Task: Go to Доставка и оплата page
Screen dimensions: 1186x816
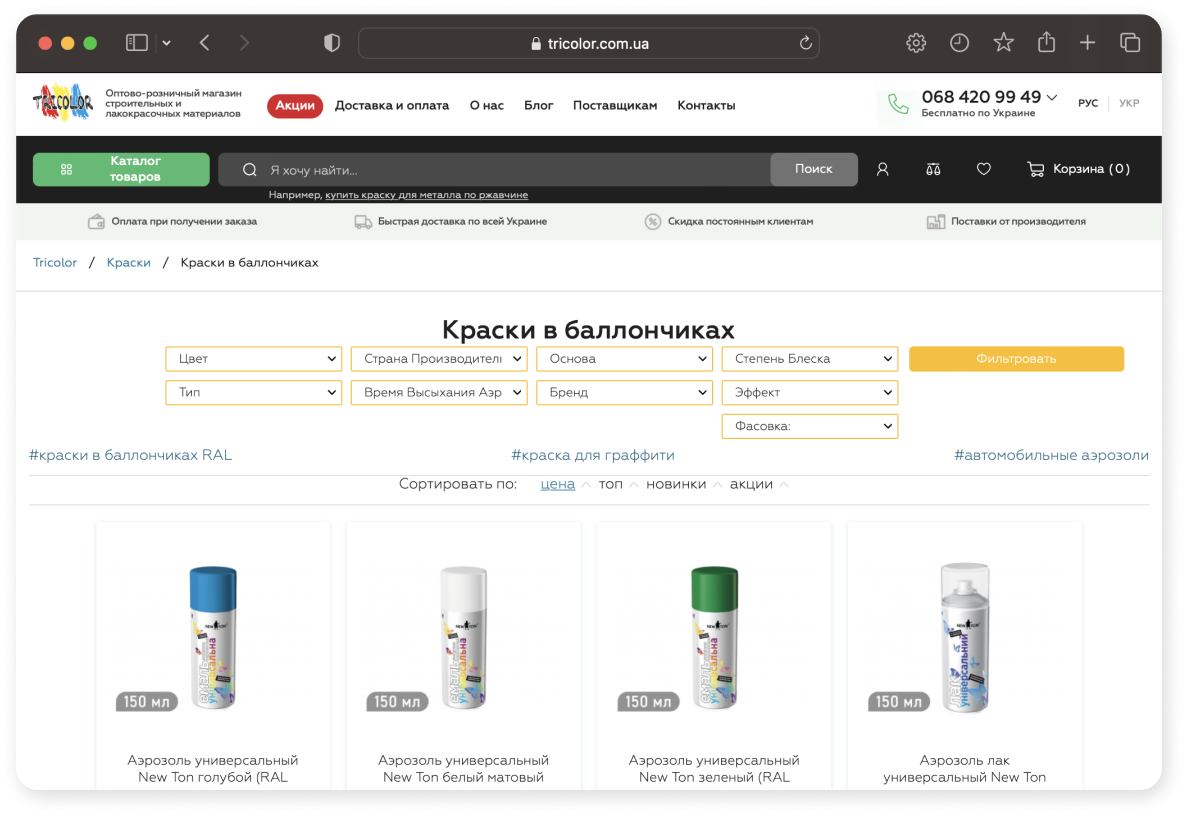Action: (392, 105)
